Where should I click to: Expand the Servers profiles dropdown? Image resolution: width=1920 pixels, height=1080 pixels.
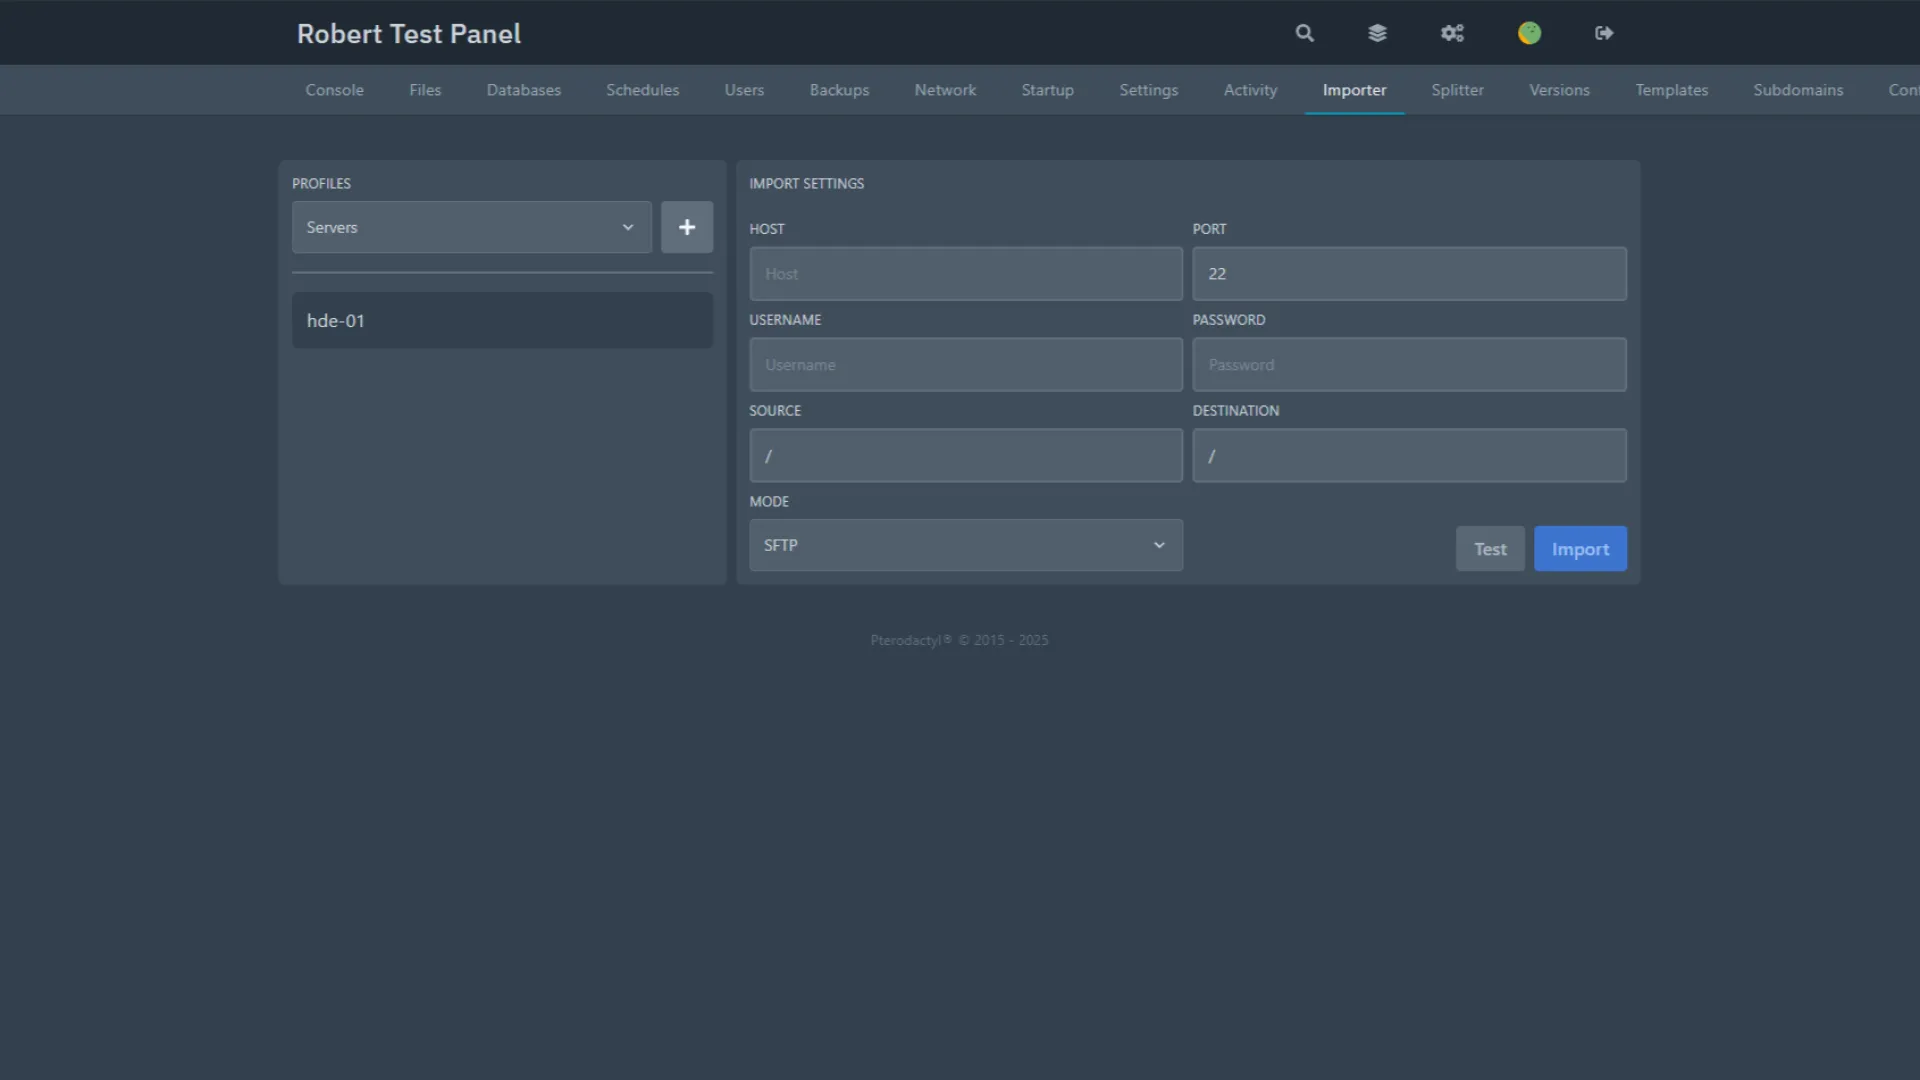pos(471,227)
